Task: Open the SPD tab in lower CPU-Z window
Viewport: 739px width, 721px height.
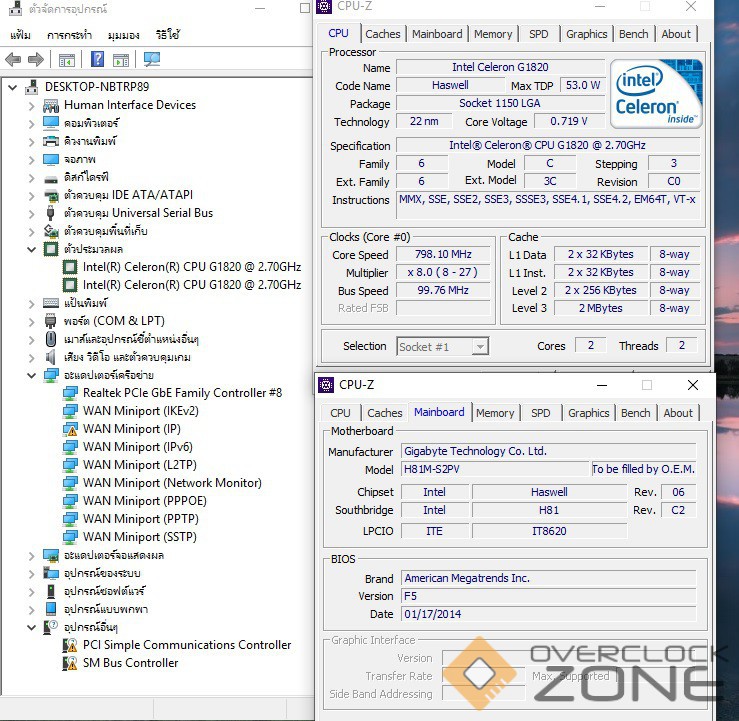Action: click(540, 413)
